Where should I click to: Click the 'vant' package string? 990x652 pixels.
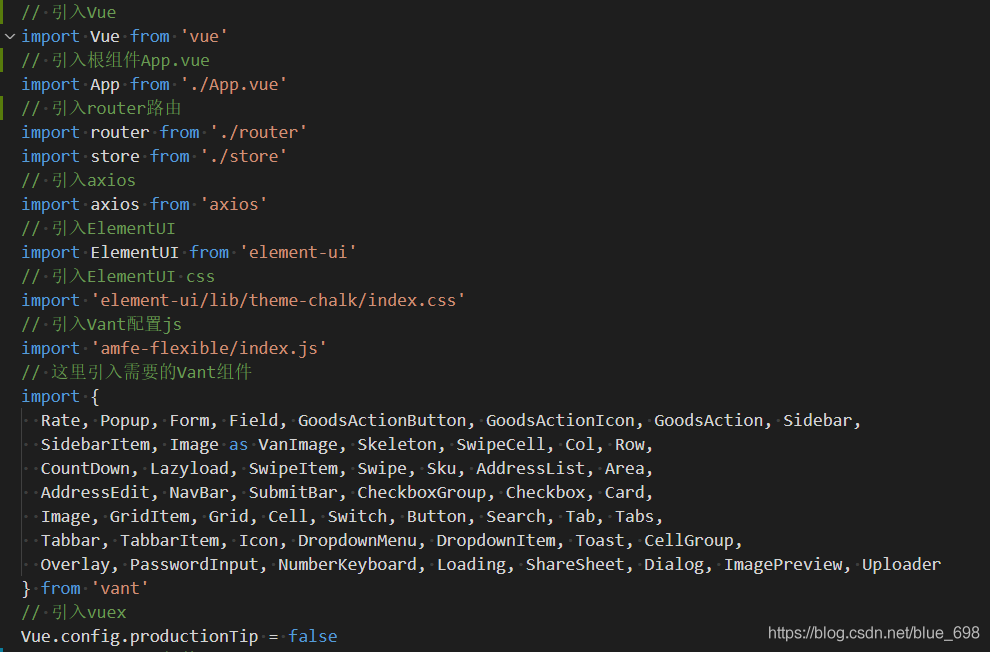(120, 588)
